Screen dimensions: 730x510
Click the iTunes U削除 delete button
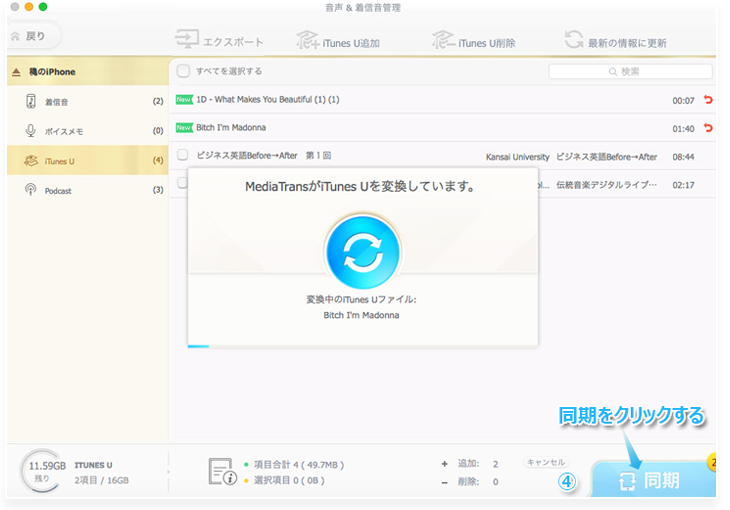click(x=473, y=41)
